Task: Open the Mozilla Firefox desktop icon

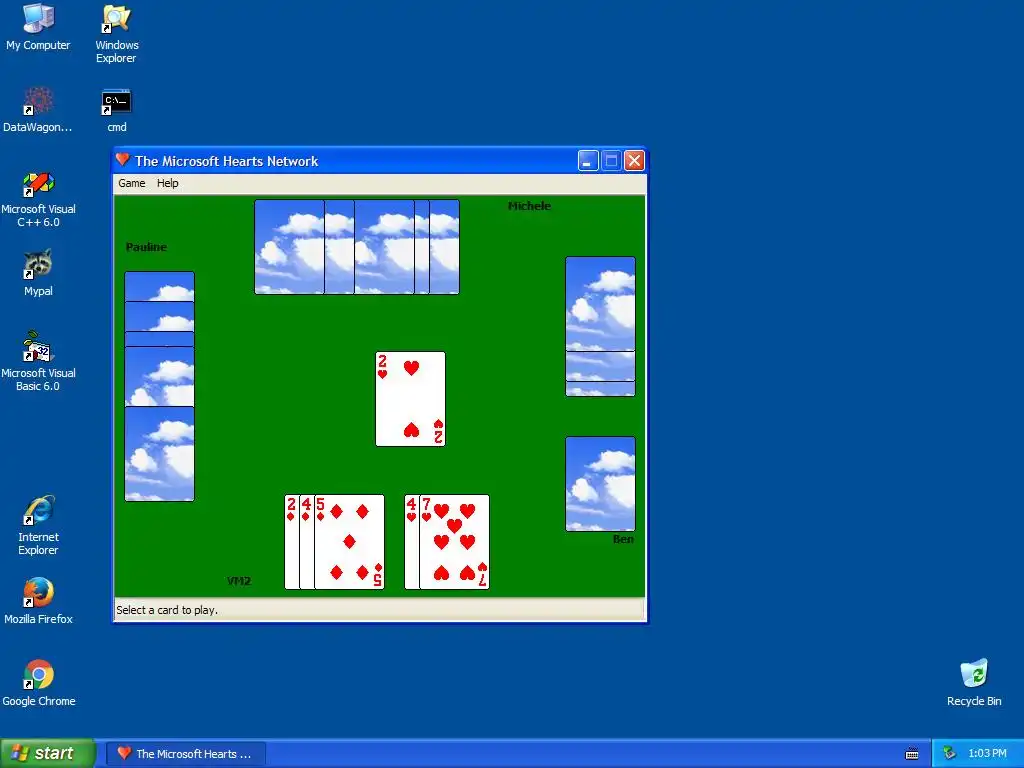Action: pyautogui.click(x=38, y=601)
